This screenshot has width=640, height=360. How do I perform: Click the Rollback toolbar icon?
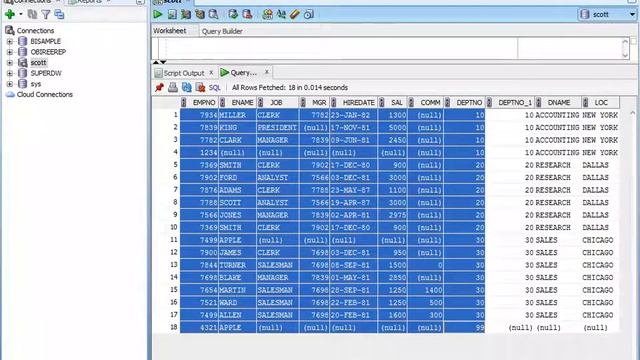[247, 14]
